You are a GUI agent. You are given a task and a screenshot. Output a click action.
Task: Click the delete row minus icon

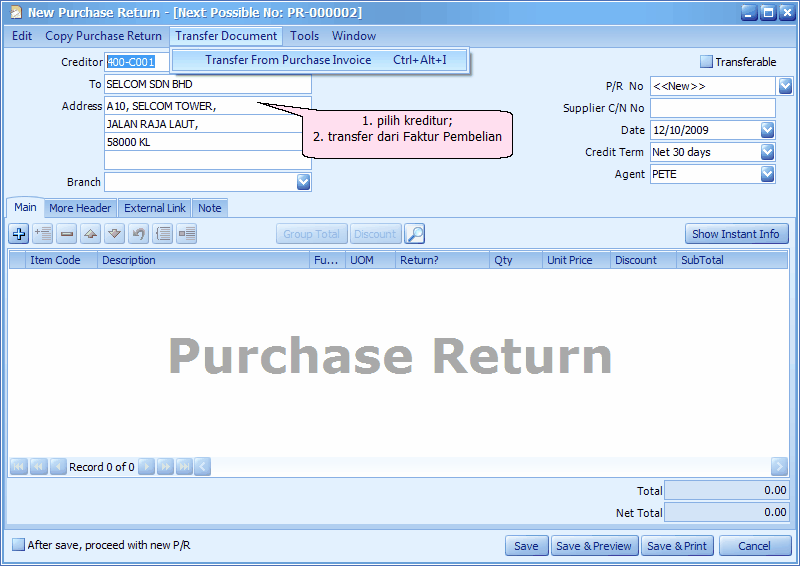(x=67, y=234)
